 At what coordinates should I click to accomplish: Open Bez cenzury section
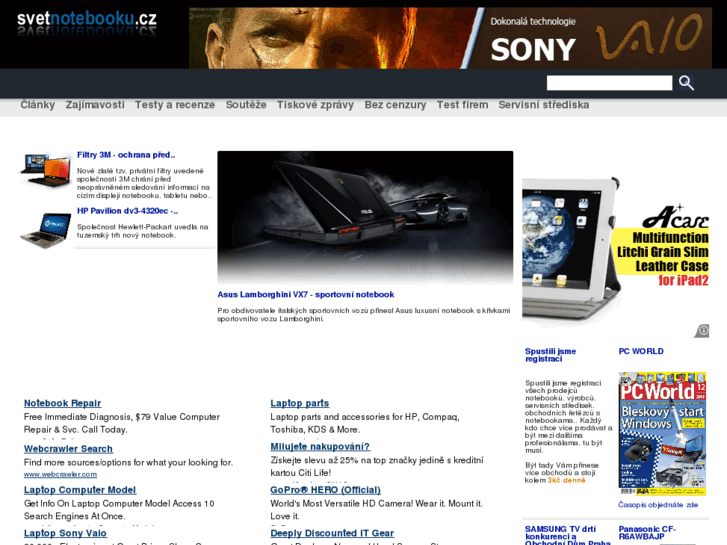click(x=395, y=105)
